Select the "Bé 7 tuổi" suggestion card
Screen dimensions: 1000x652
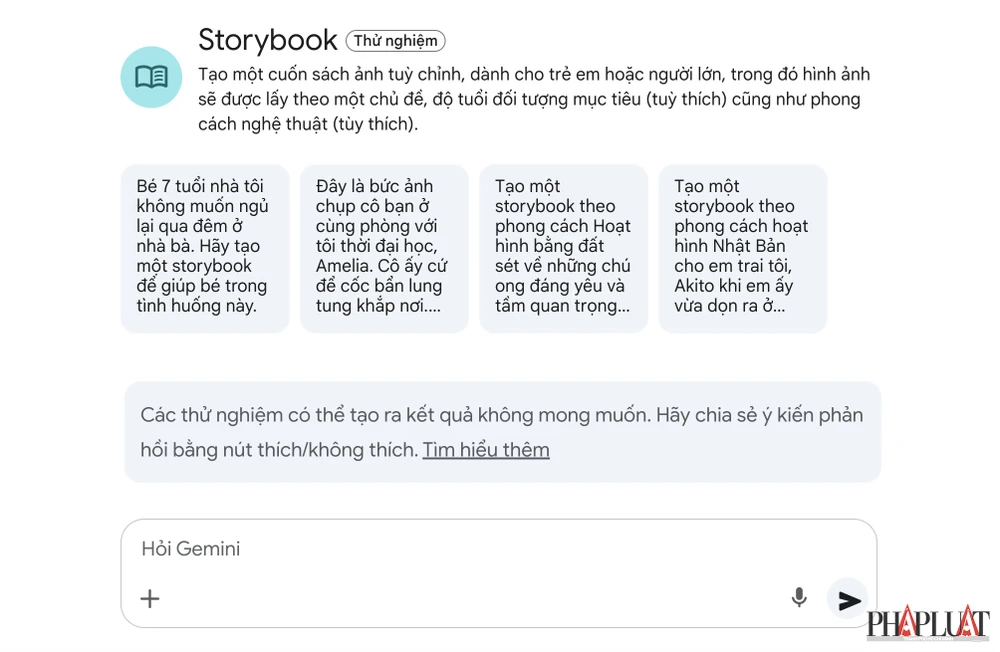point(204,247)
